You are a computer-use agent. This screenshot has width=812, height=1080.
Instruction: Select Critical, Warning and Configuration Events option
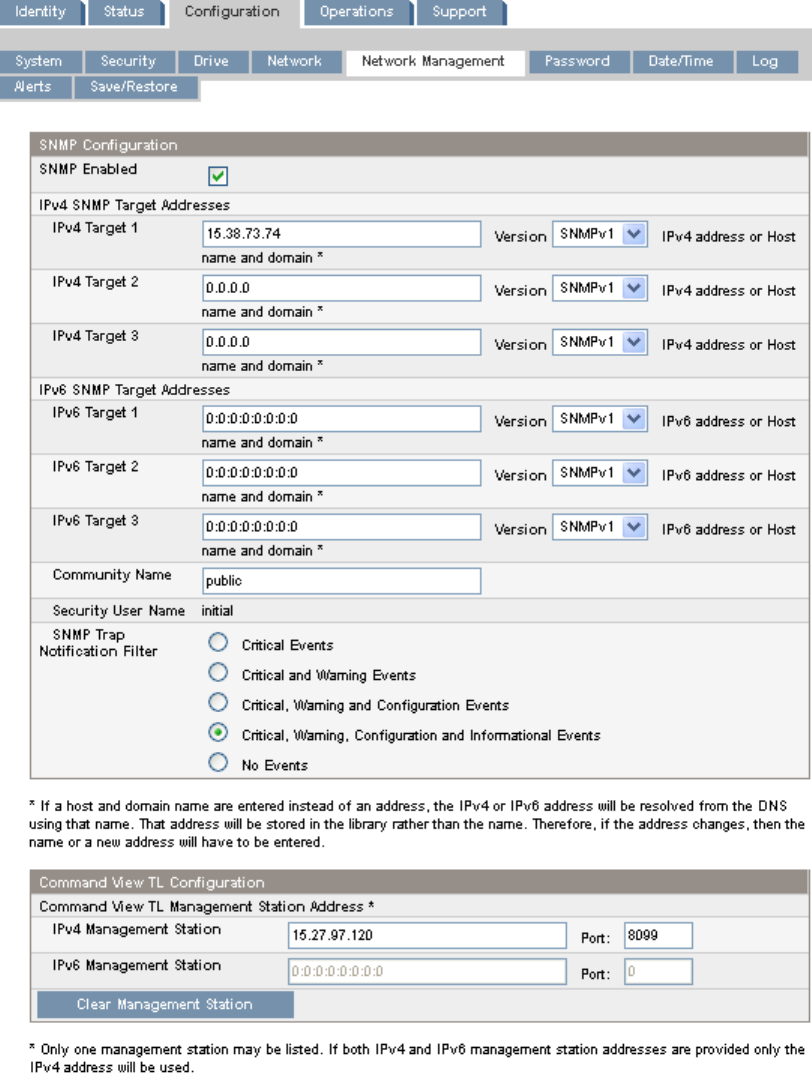(218, 704)
